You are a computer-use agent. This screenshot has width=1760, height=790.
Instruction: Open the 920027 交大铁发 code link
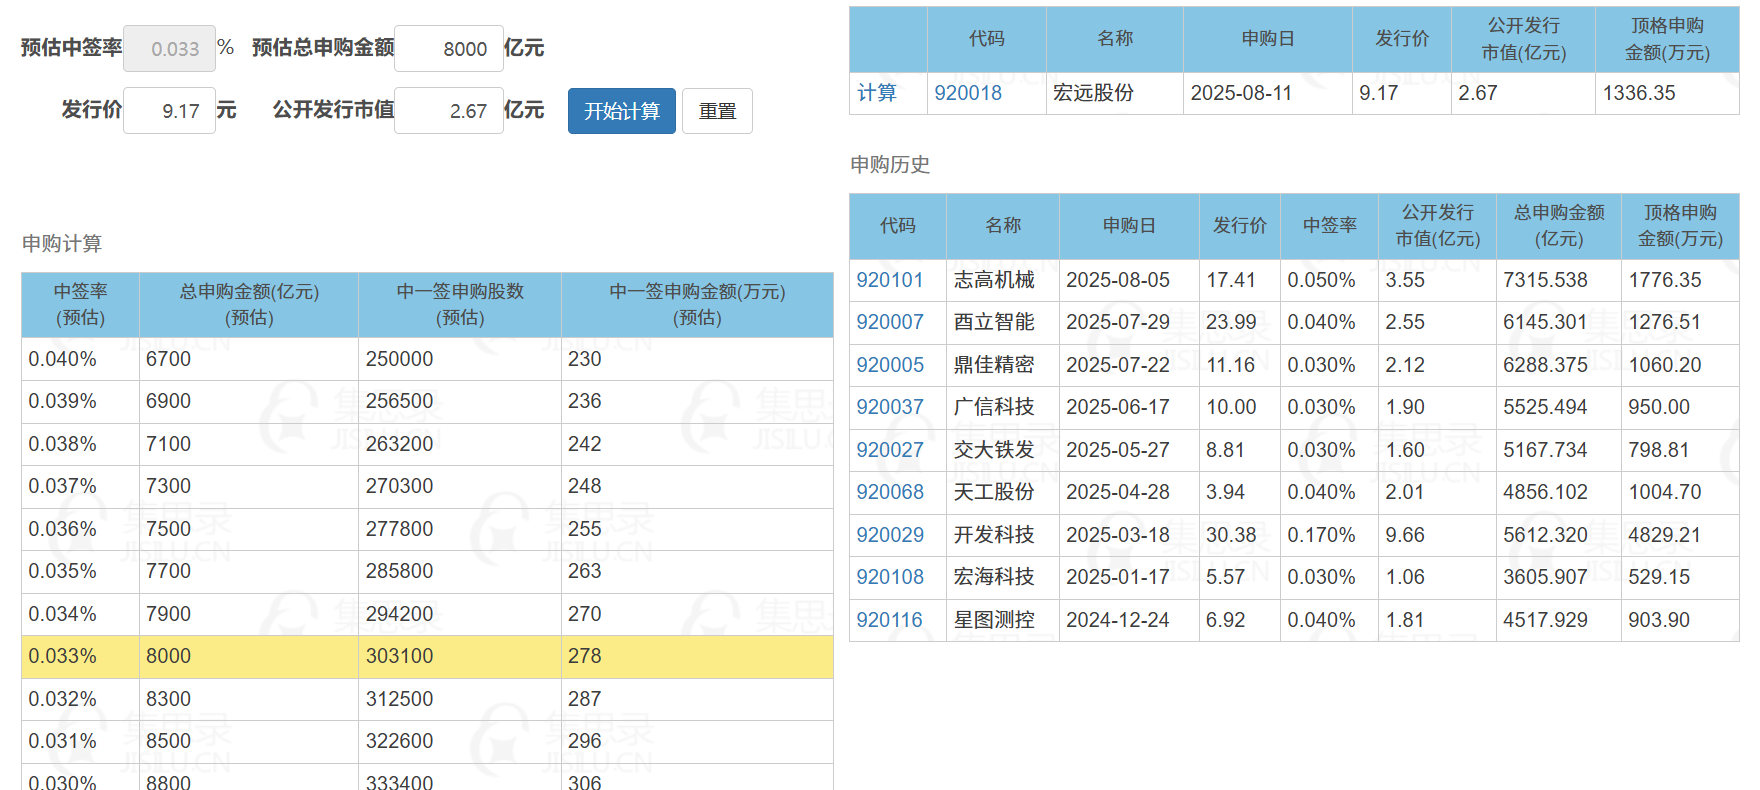[889, 450]
